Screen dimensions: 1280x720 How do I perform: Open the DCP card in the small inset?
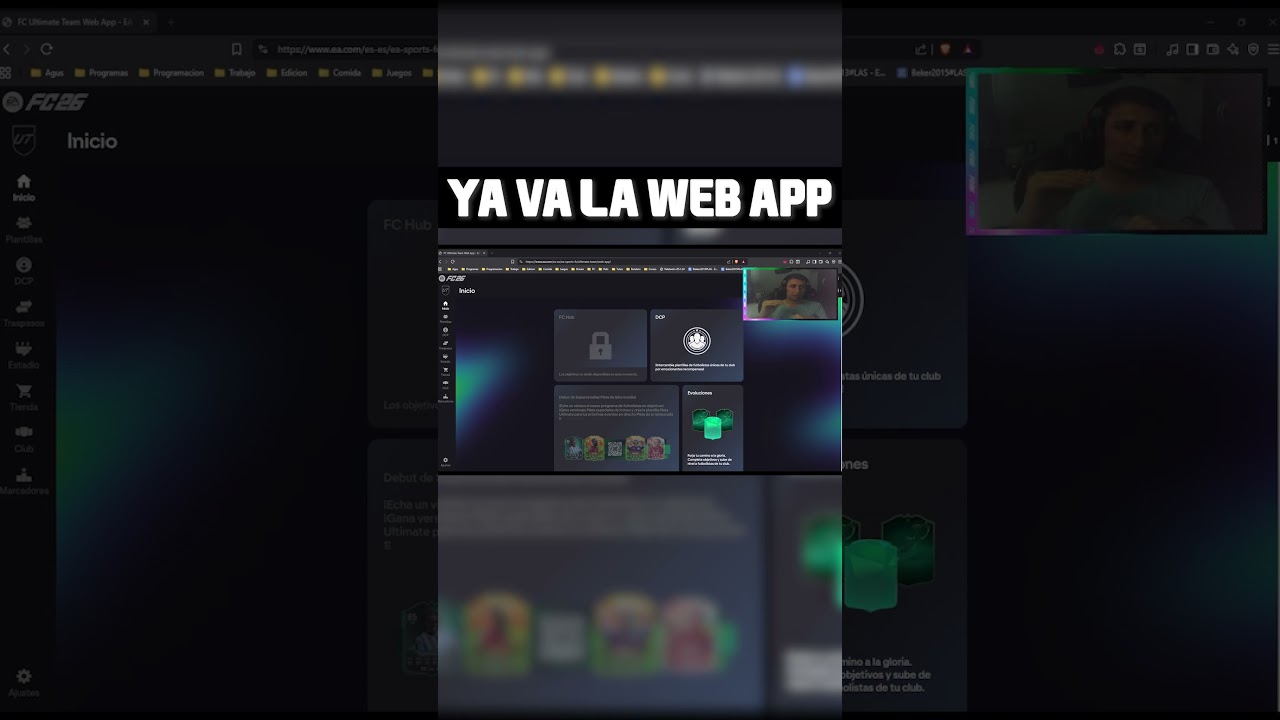(x=696, y=345)
